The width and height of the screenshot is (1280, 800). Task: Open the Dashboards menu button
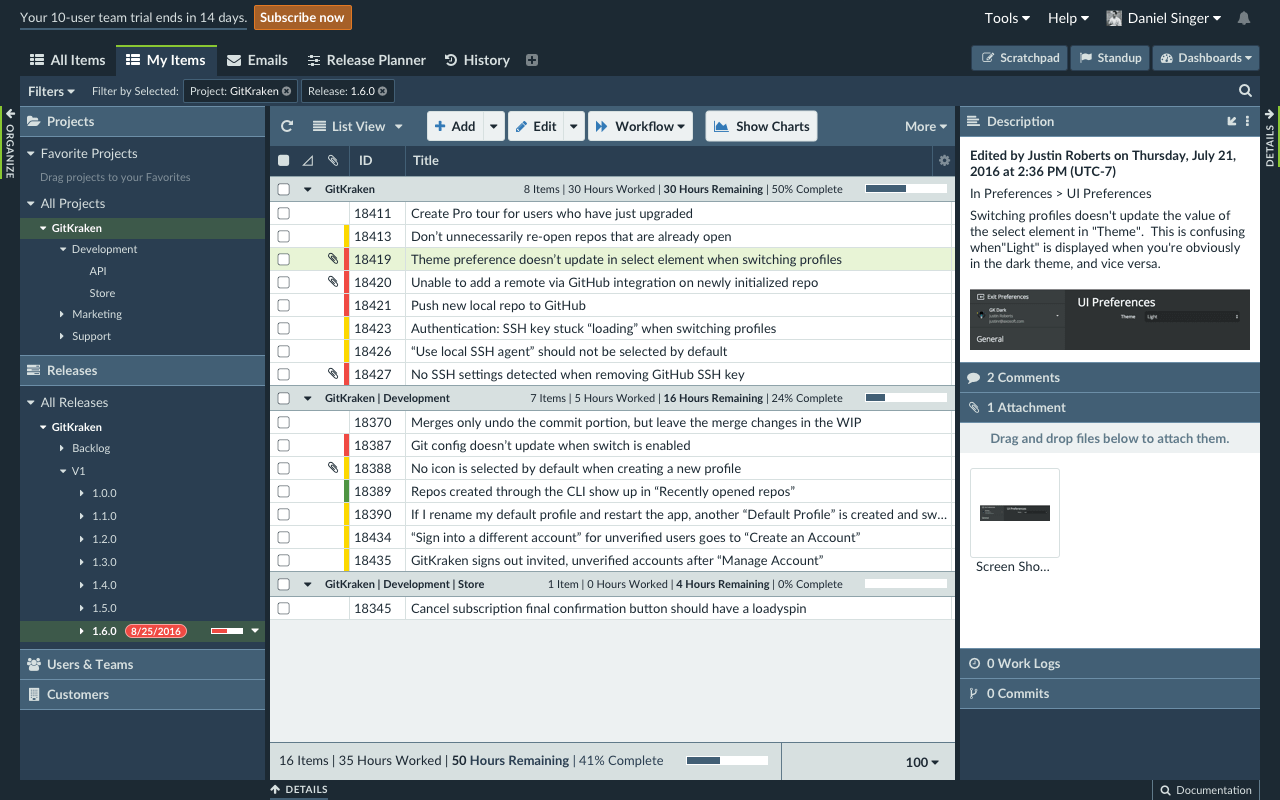coord(1205,58)
